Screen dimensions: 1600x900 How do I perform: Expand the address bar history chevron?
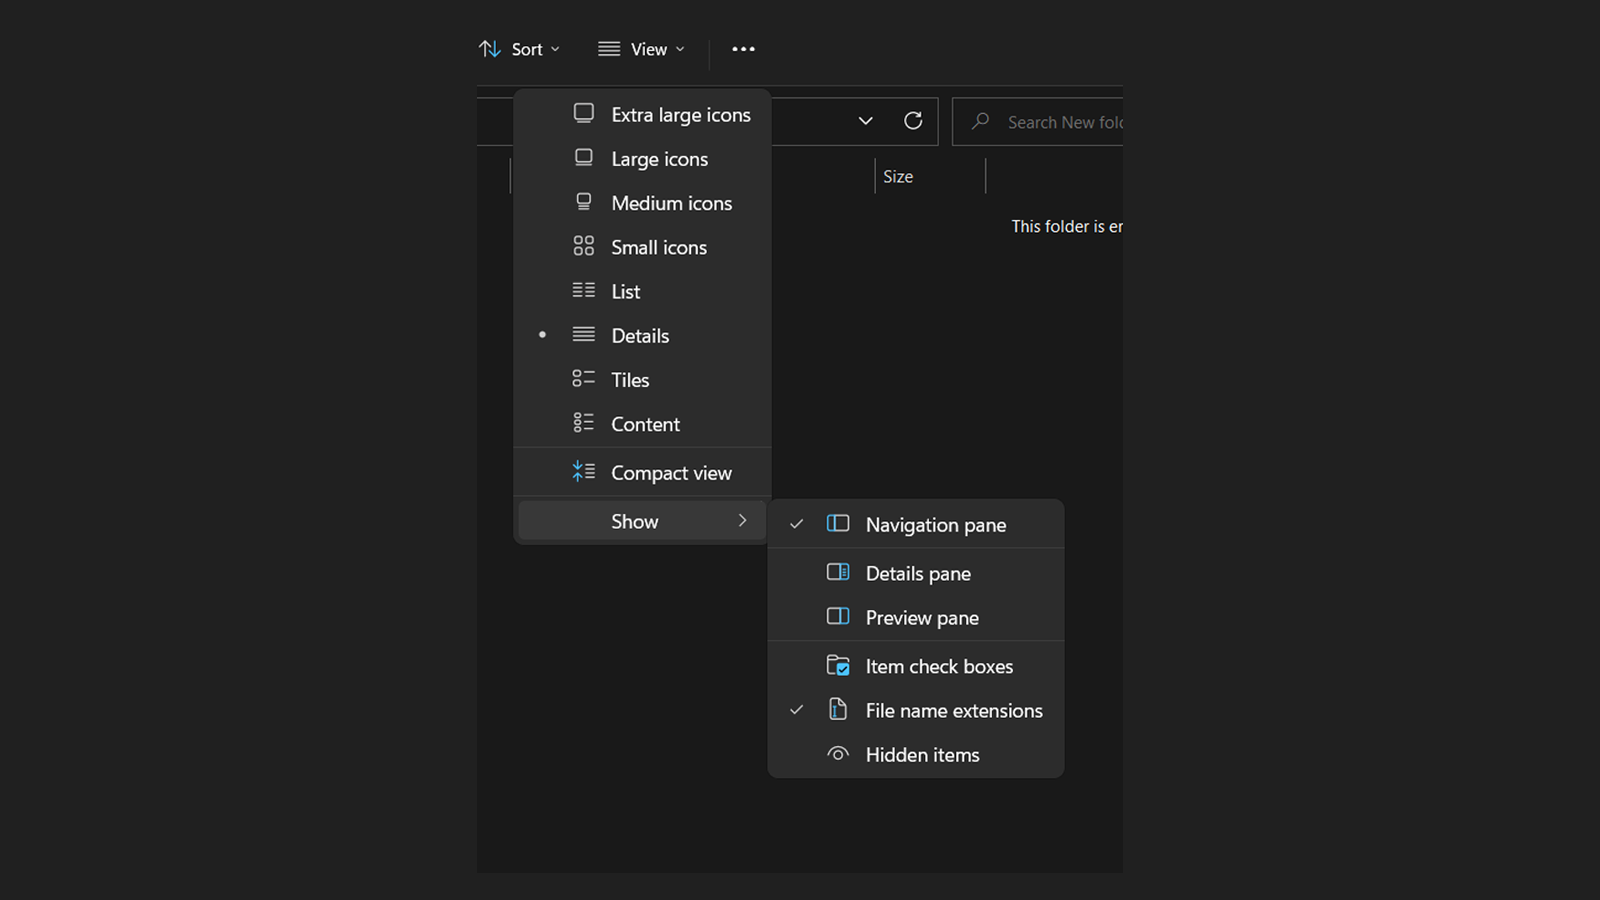tap(866, 121)
